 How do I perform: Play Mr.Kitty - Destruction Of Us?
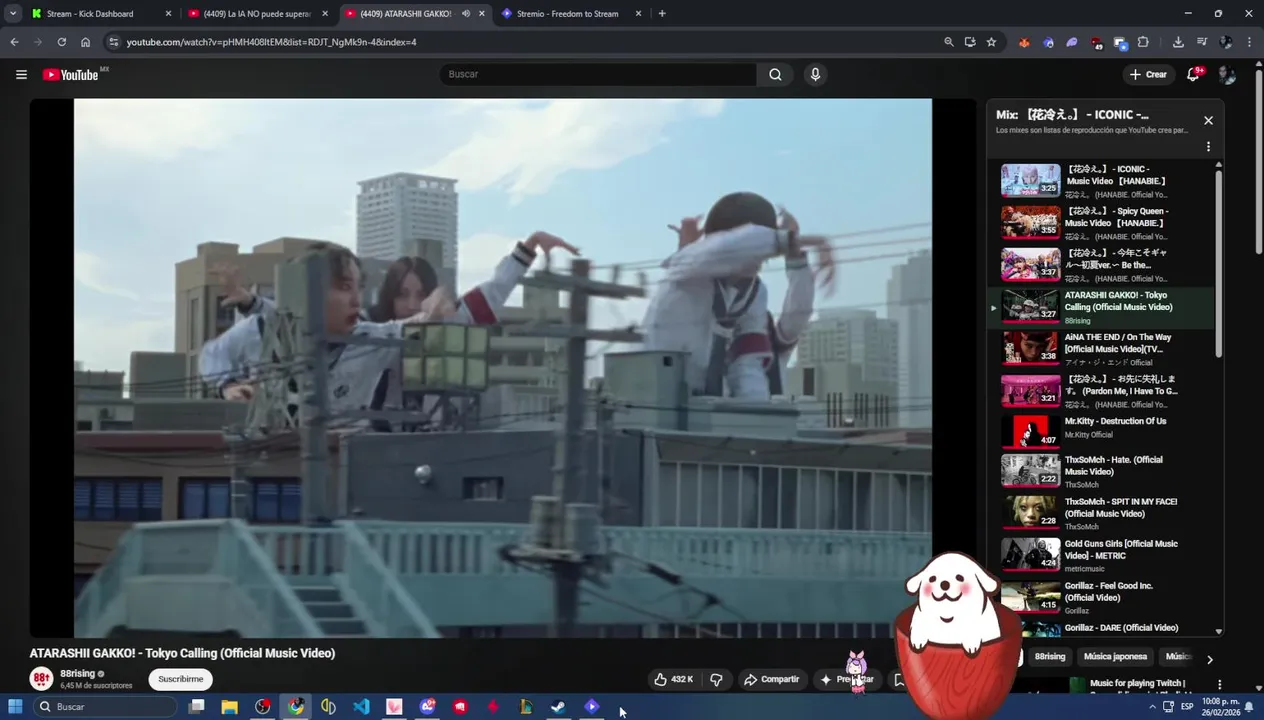pos(1103,433)
